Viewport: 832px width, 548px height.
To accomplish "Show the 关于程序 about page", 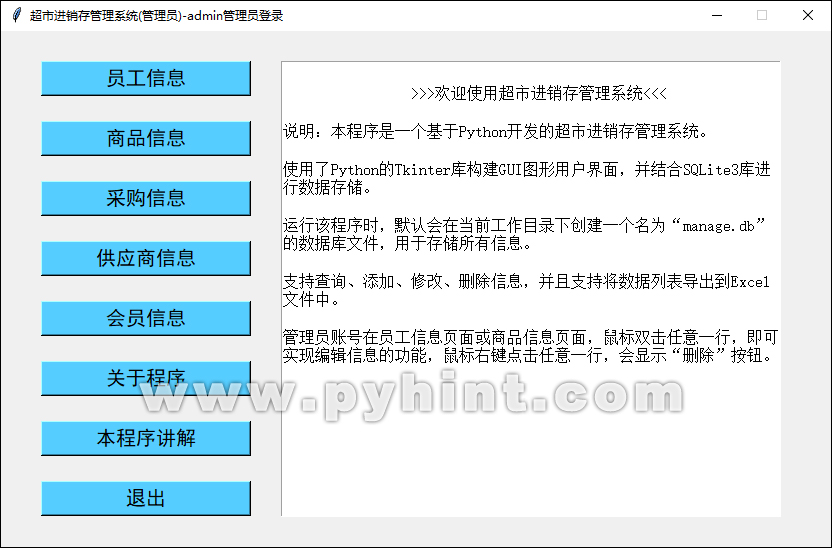I will coord(146,378).
